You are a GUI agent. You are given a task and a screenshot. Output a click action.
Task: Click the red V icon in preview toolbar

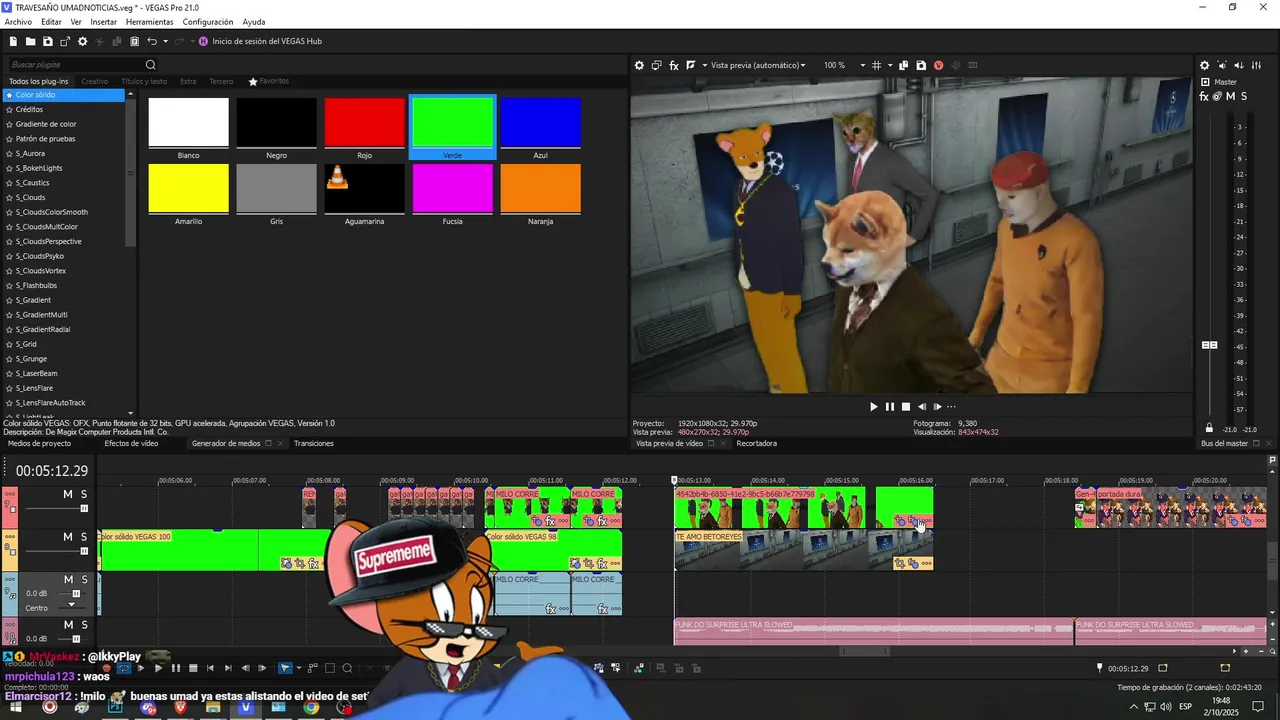tap(938, 65)
